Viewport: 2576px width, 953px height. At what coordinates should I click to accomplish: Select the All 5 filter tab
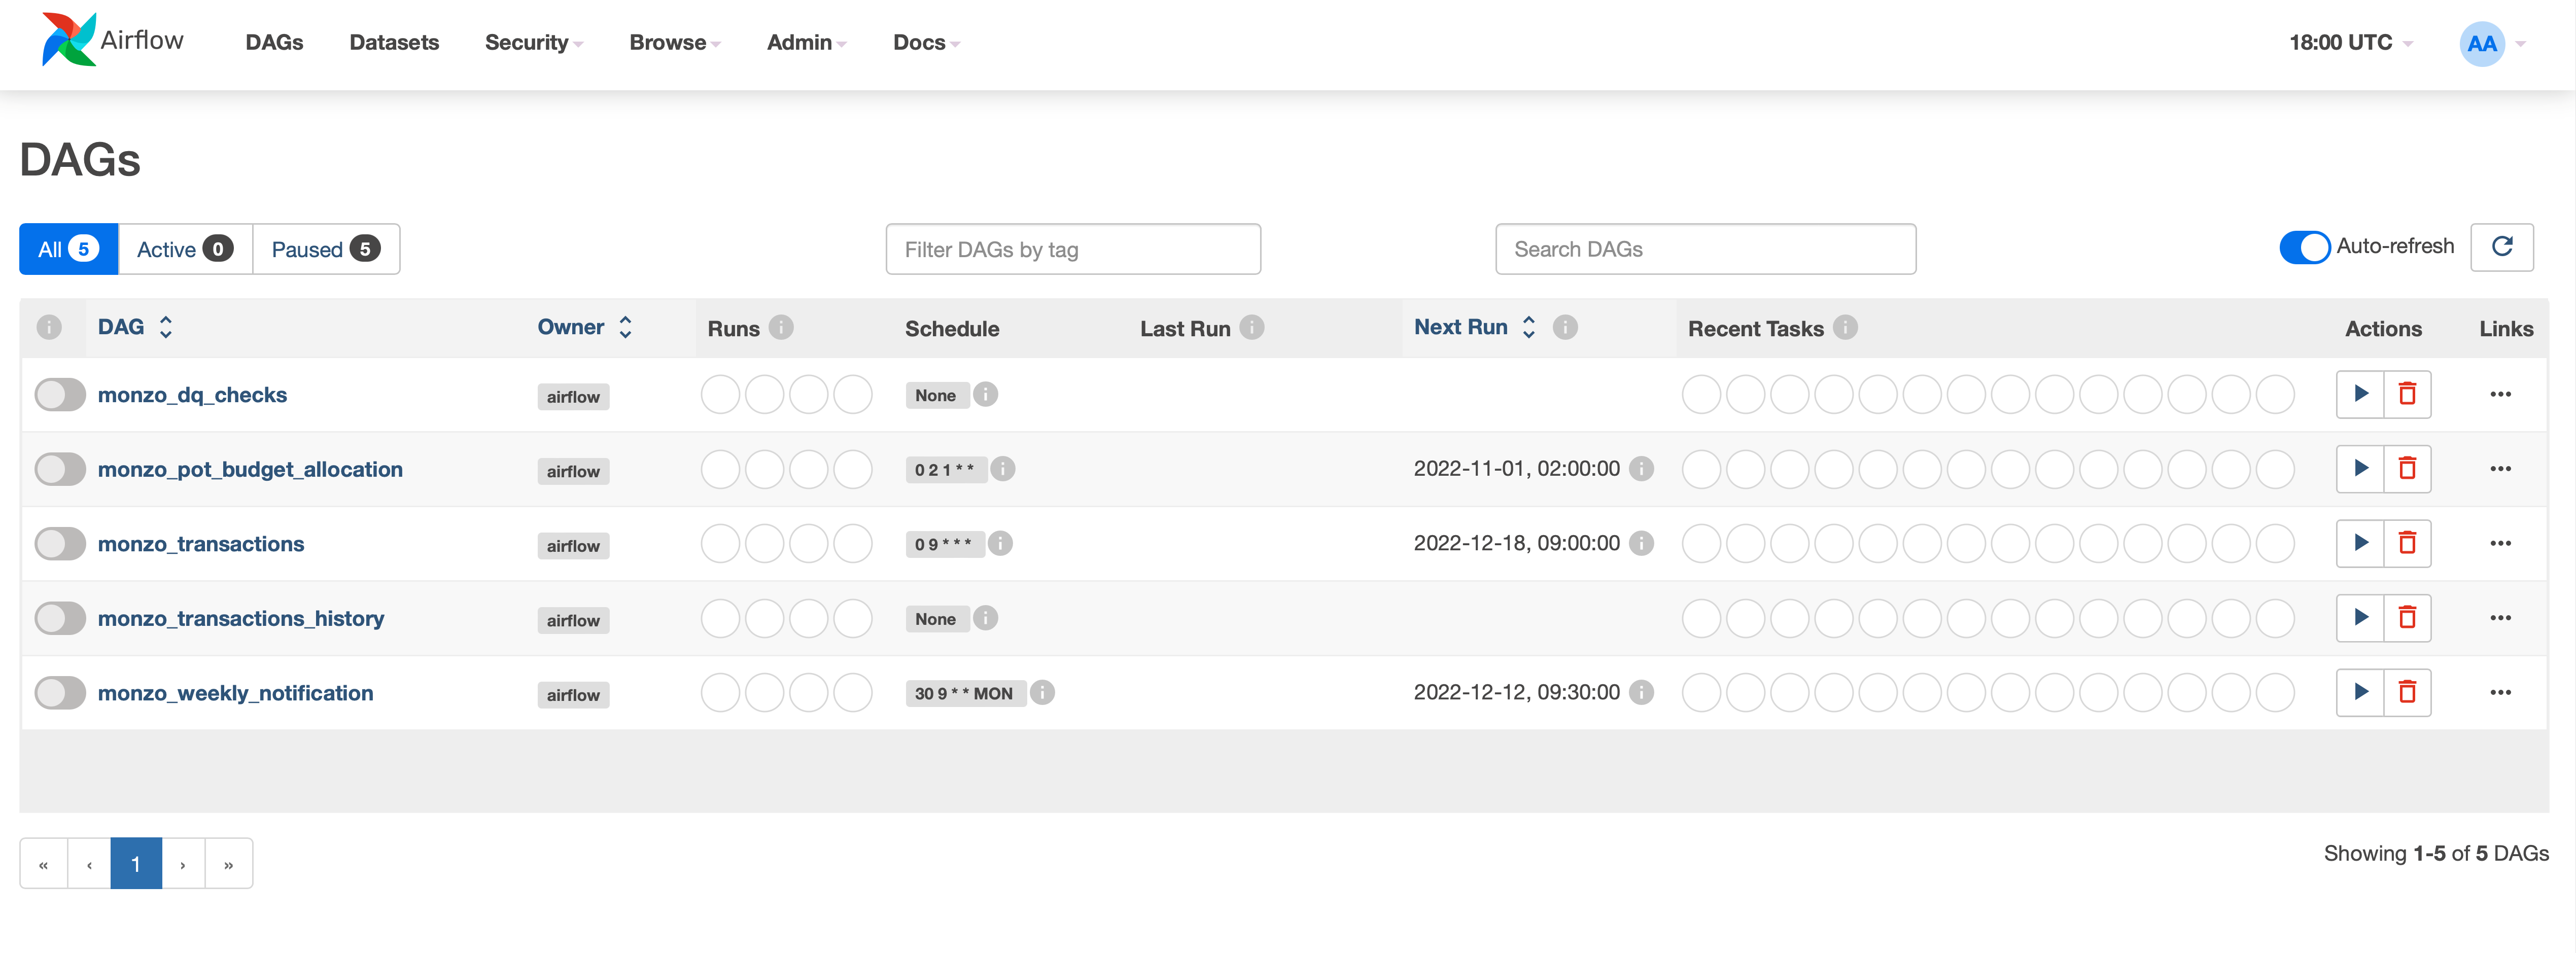[x=68, y=249]
